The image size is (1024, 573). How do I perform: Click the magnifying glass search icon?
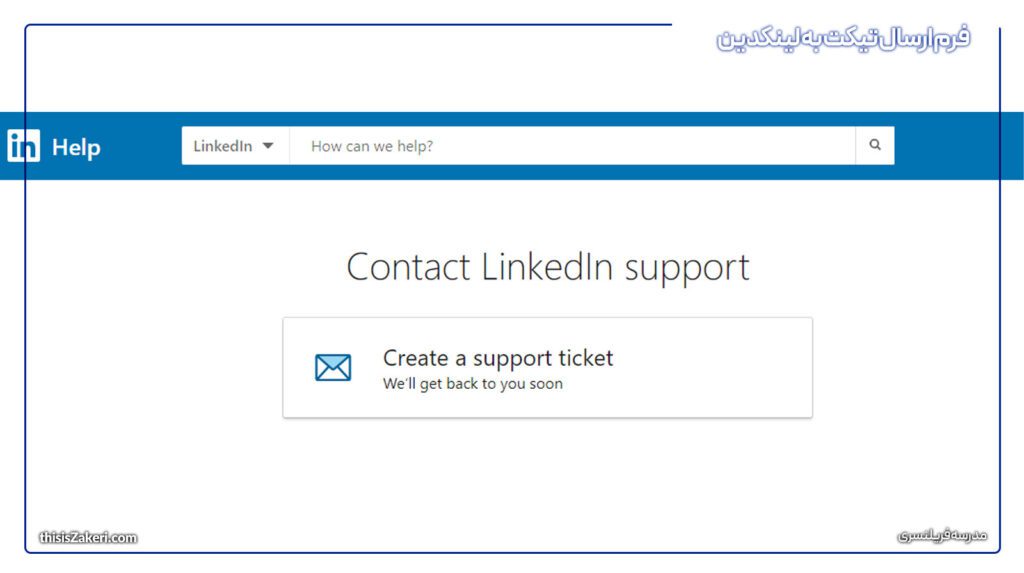[875, 145]
